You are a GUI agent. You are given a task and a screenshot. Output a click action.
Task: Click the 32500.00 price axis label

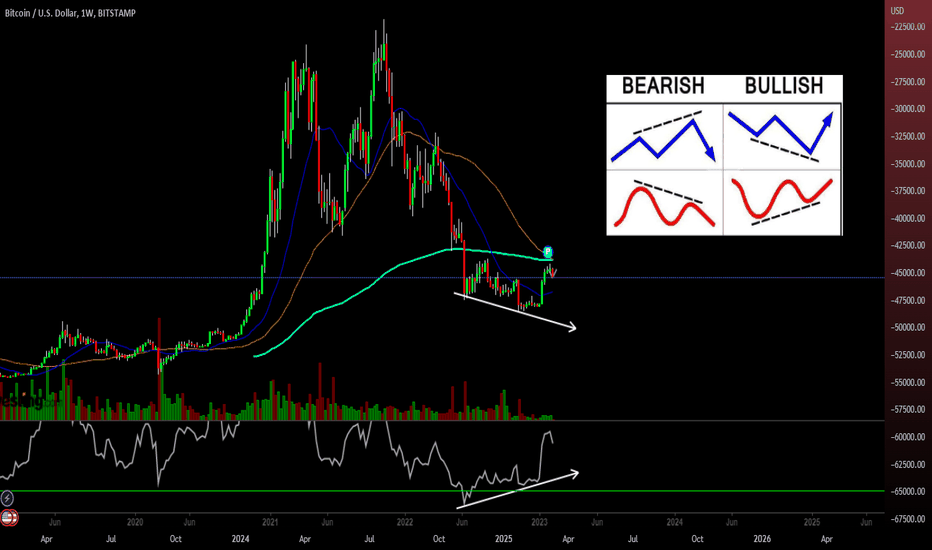coord(908,136)
